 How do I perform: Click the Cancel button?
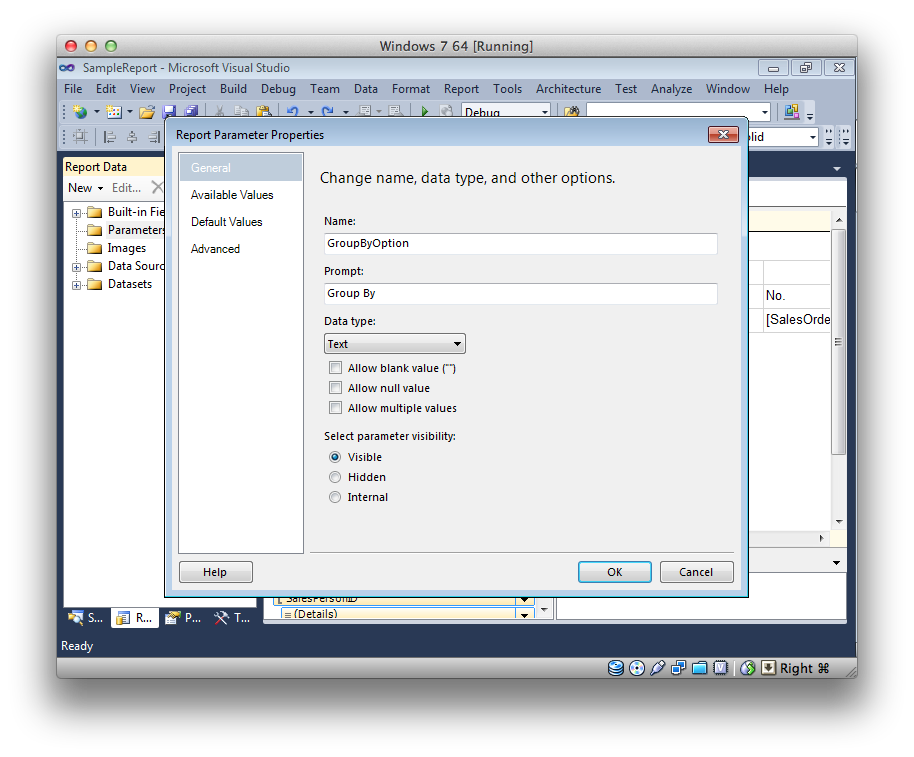click(x=696, y=572)
